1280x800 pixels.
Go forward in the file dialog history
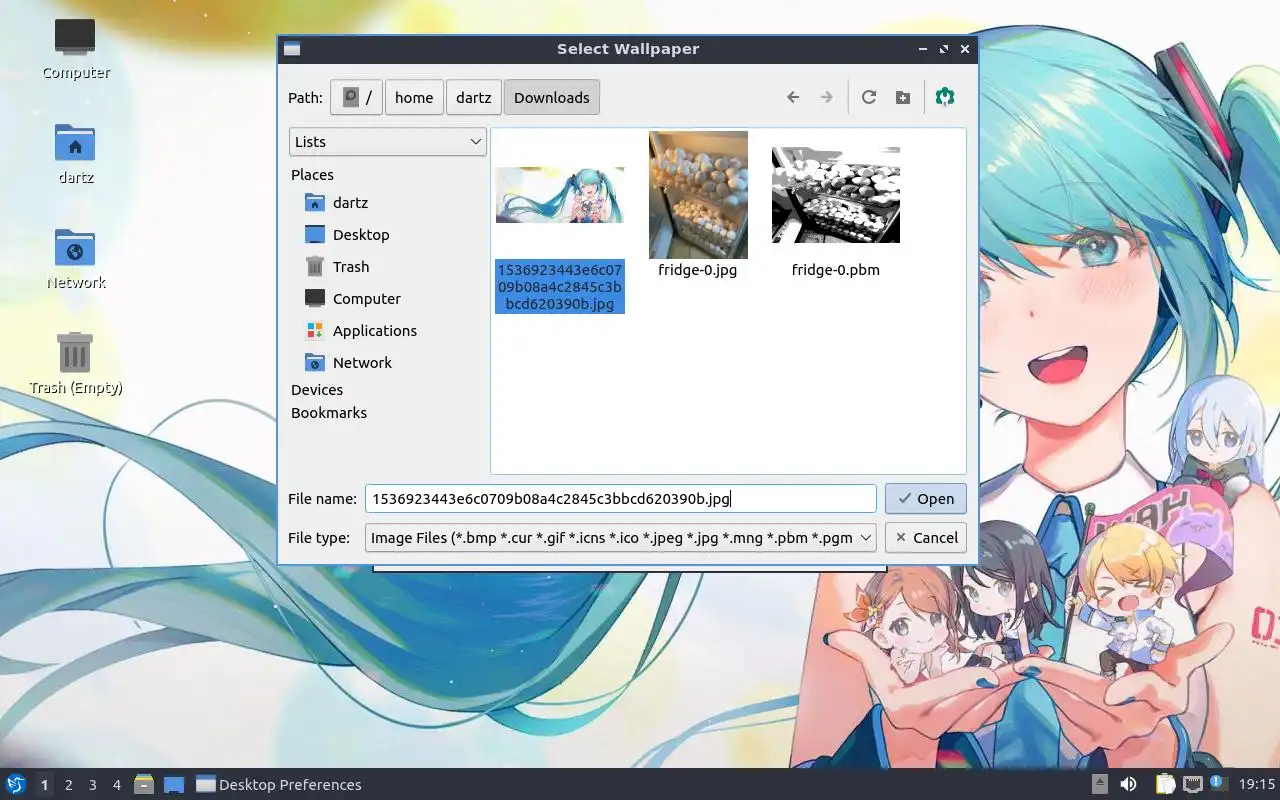[x=826, y=98]
